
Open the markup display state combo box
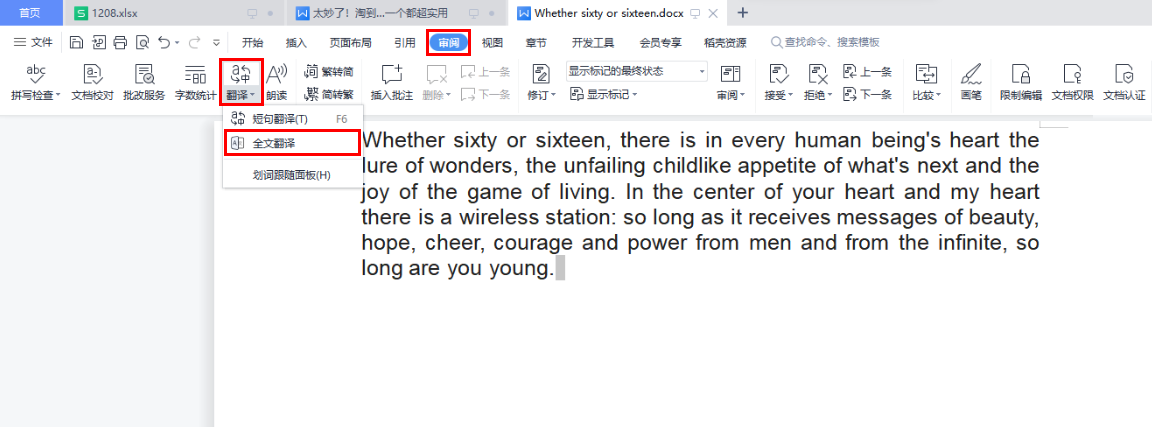[636, 71]
